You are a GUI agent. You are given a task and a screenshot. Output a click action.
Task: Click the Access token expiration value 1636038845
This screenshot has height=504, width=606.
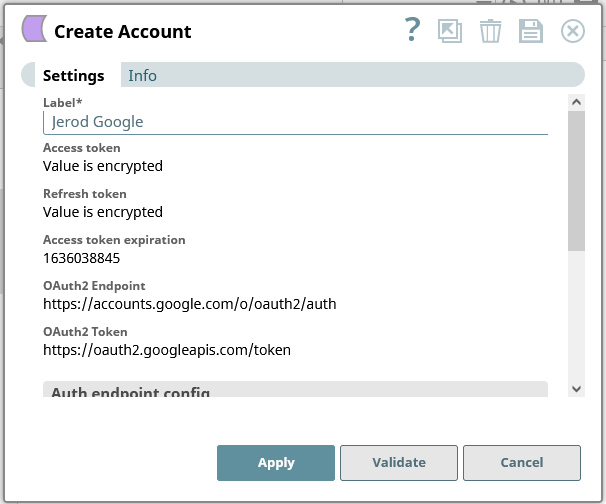tap(82, 258)
